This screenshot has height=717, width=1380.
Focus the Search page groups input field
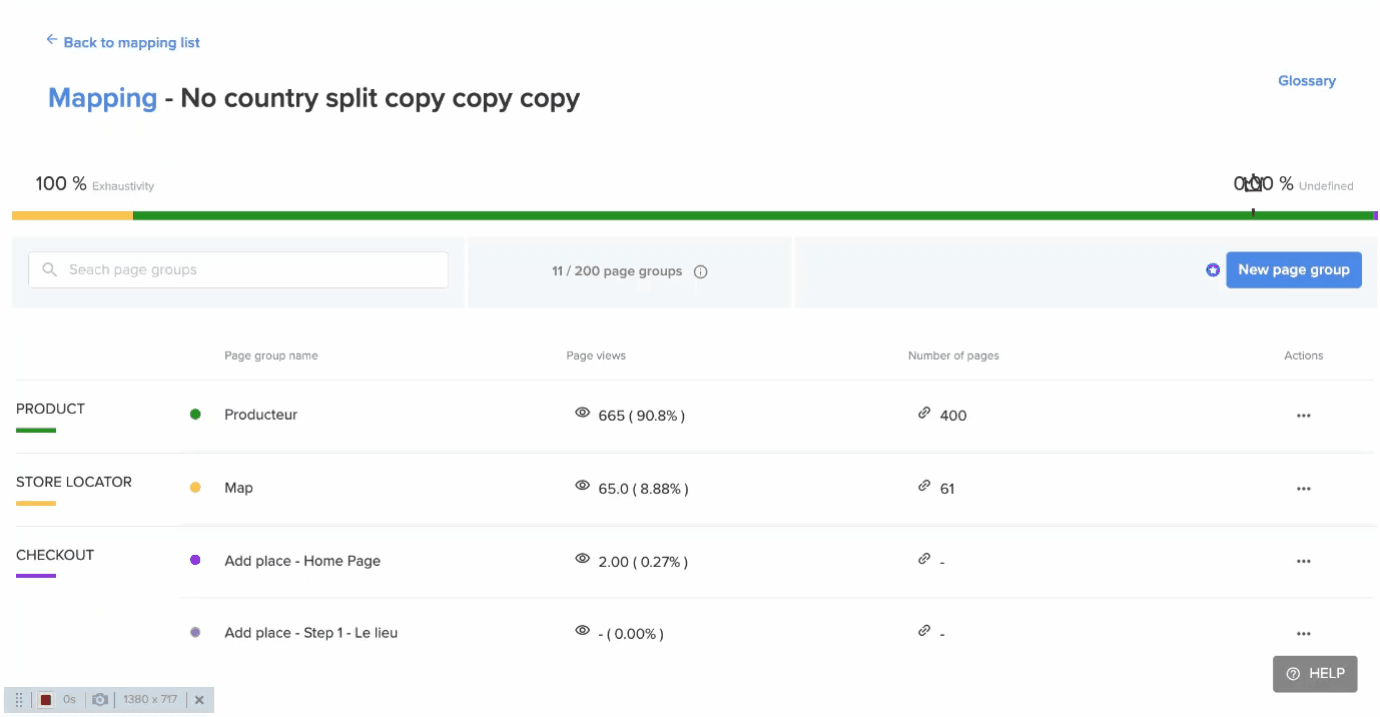click(238, 270)
